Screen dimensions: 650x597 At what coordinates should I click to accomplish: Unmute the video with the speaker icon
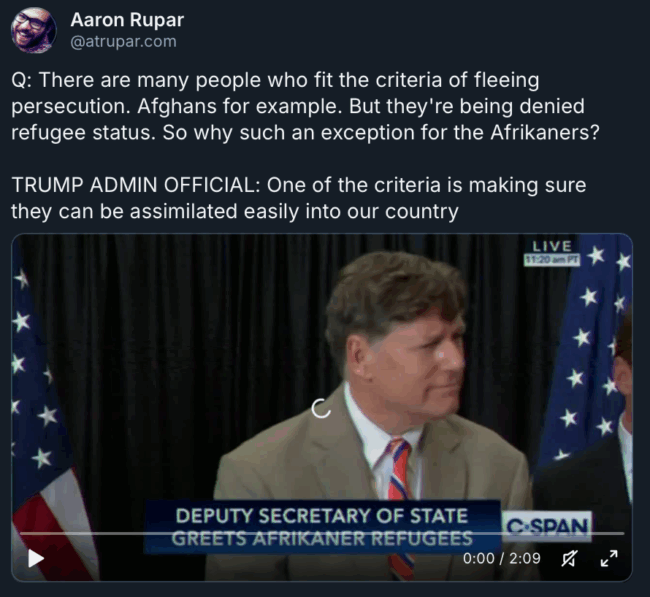click(569, 558)
